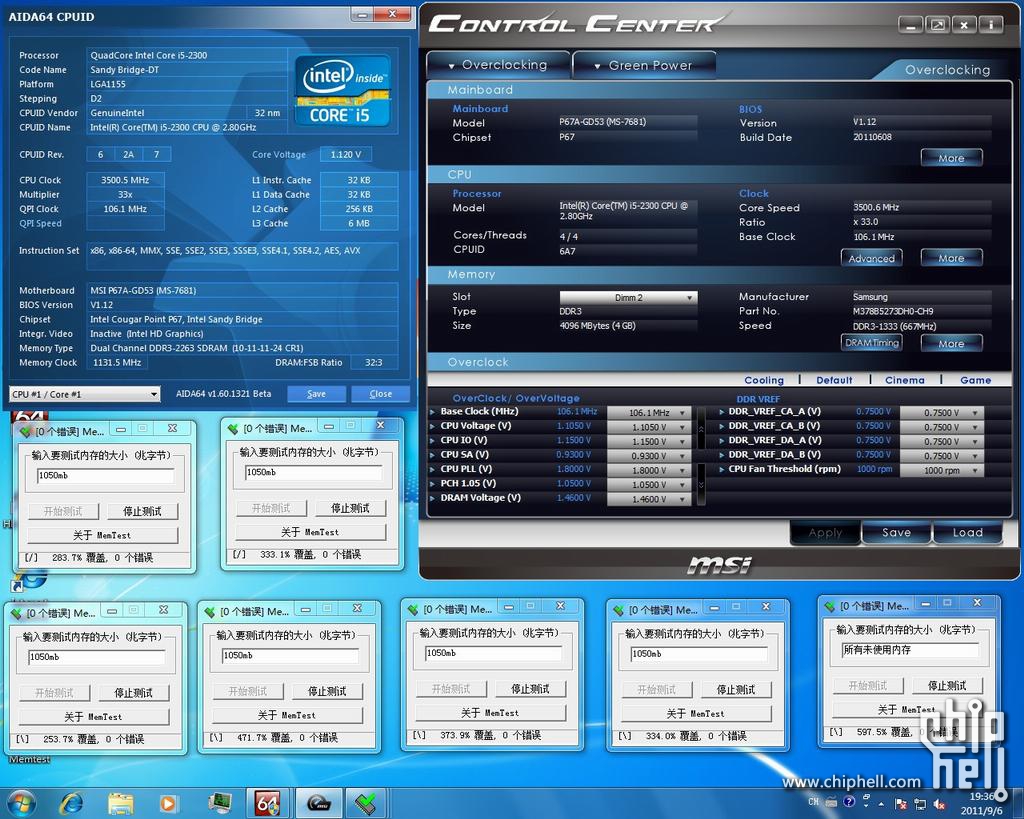Open the CPU Voltage 1.1050 V dropdown
Image resolution: width=1024 pixels, height=819 pixels.
(x=648, y=427)
